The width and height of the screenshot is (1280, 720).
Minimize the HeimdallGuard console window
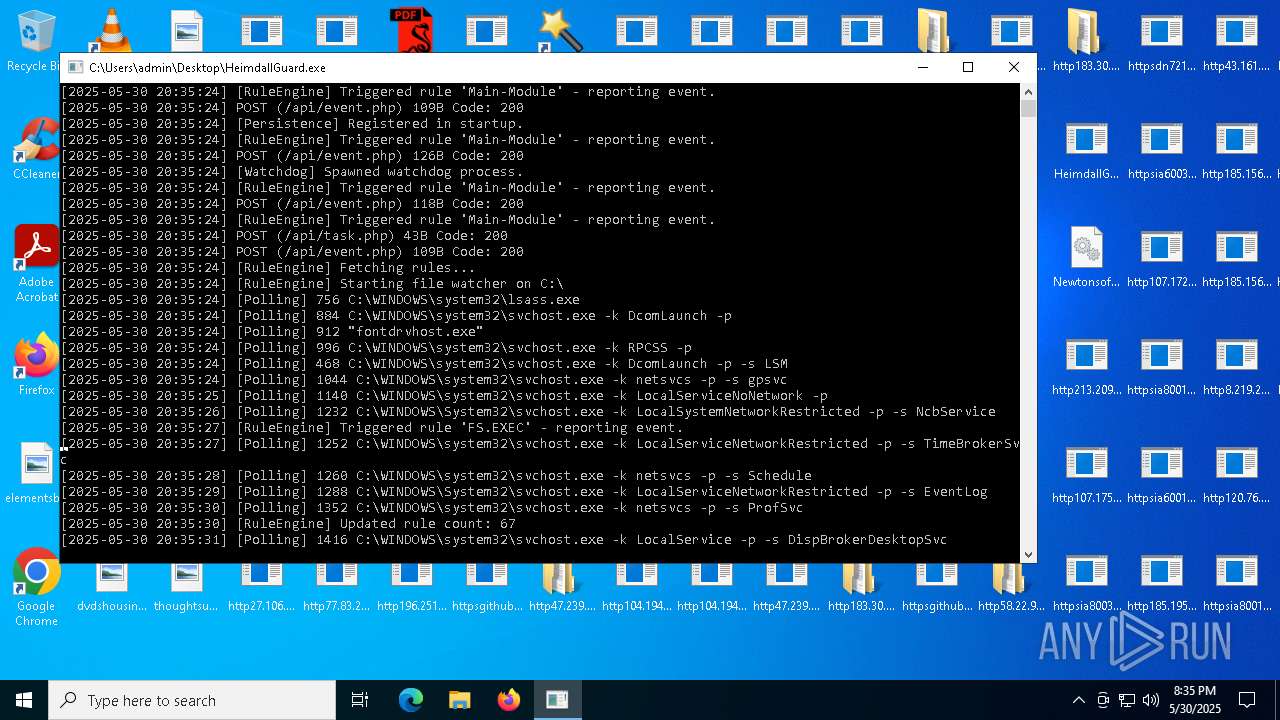coord(923,67)
